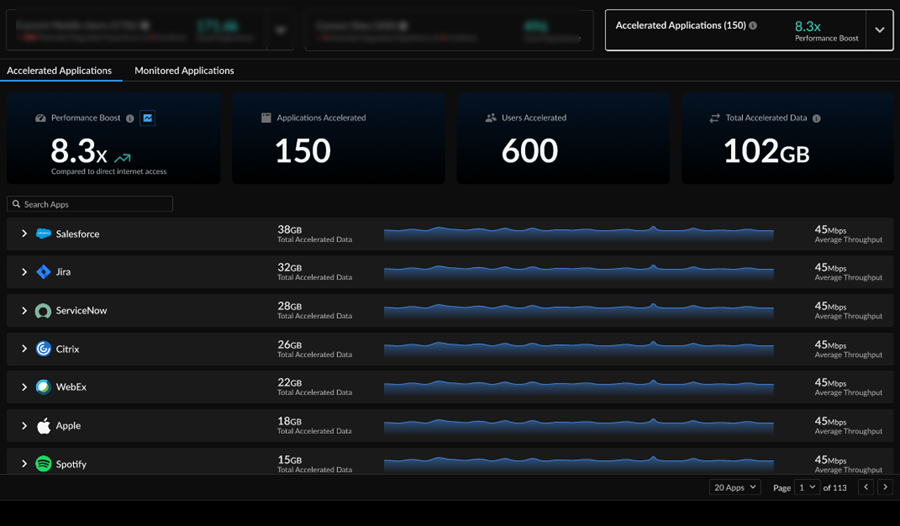900x526 pixels.
Task: Click the 150 Applications Accelerated number
Action: pyautogui.click(x=302, y=151)
